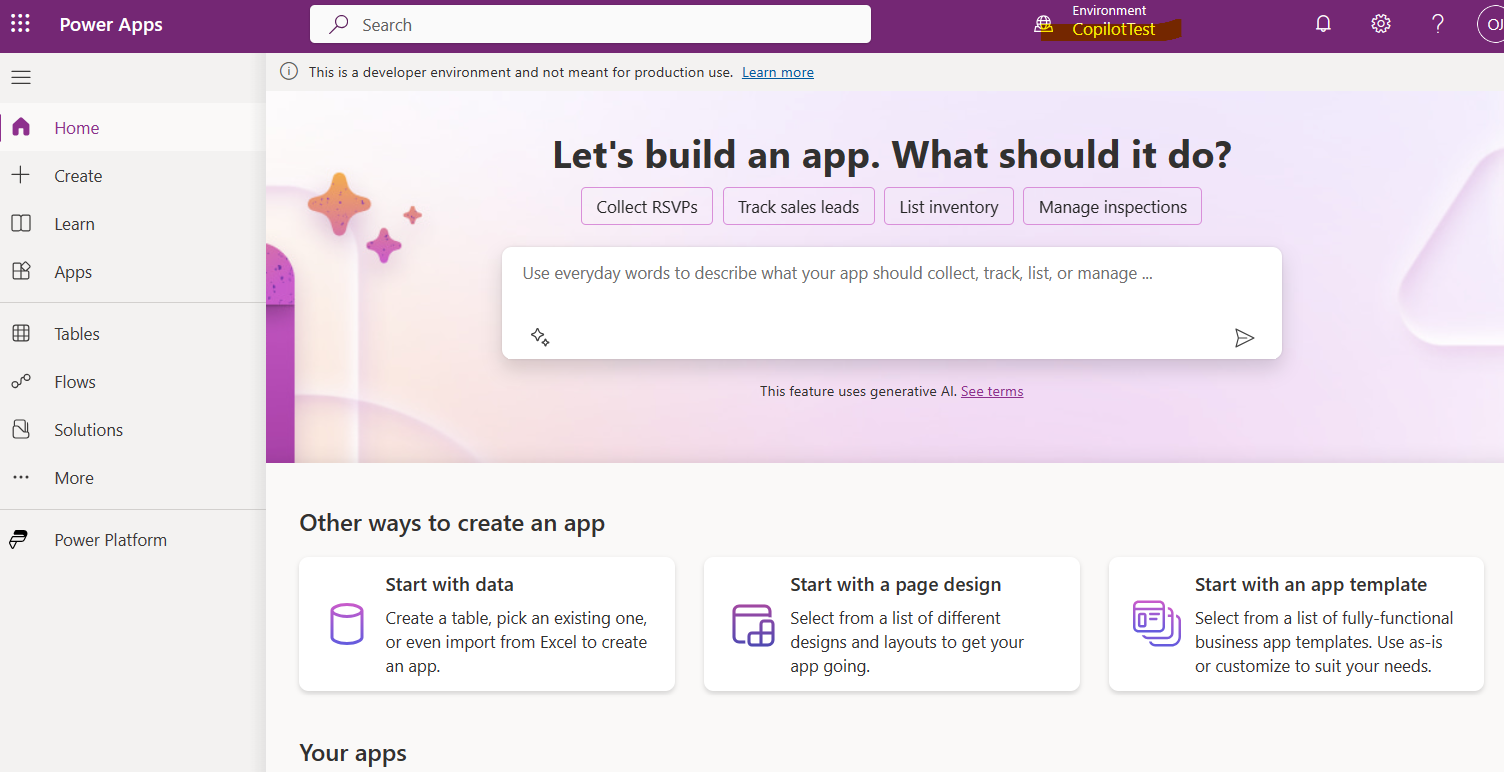1504x772 pixels.
Task: Select the Collect RSVPs suggestion
Action: pyautogui.click(x=647, y=206)
